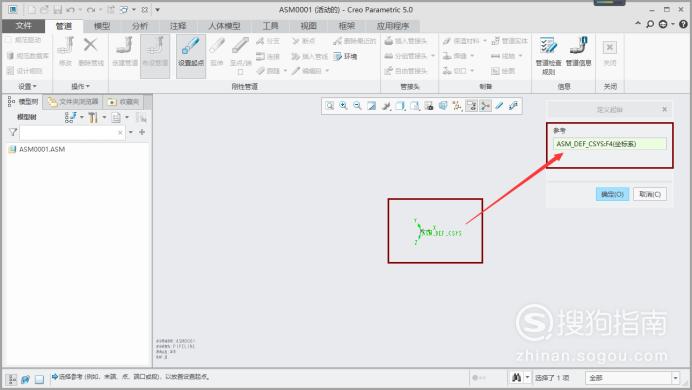Click ribbon search magnifier at top right
Viewport: 692px width, 390px height.
[x=650, y=24]
